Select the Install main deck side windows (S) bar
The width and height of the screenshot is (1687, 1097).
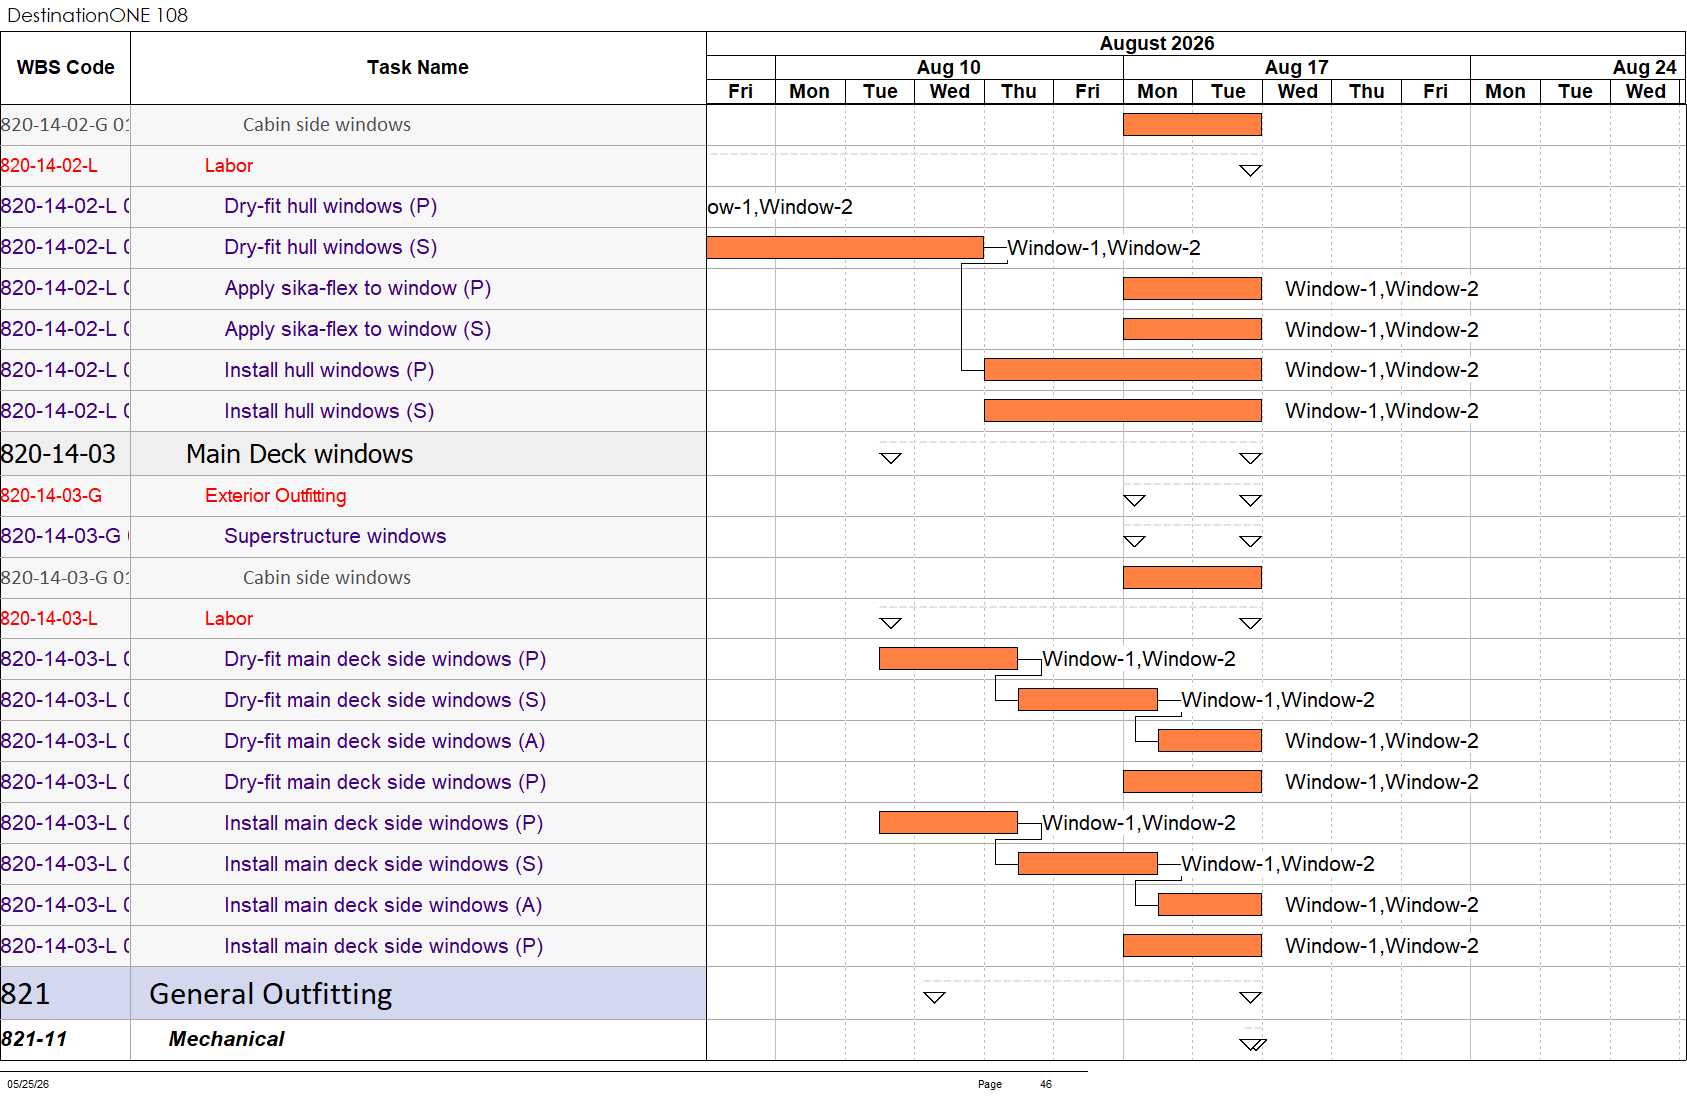point(1087,864)
